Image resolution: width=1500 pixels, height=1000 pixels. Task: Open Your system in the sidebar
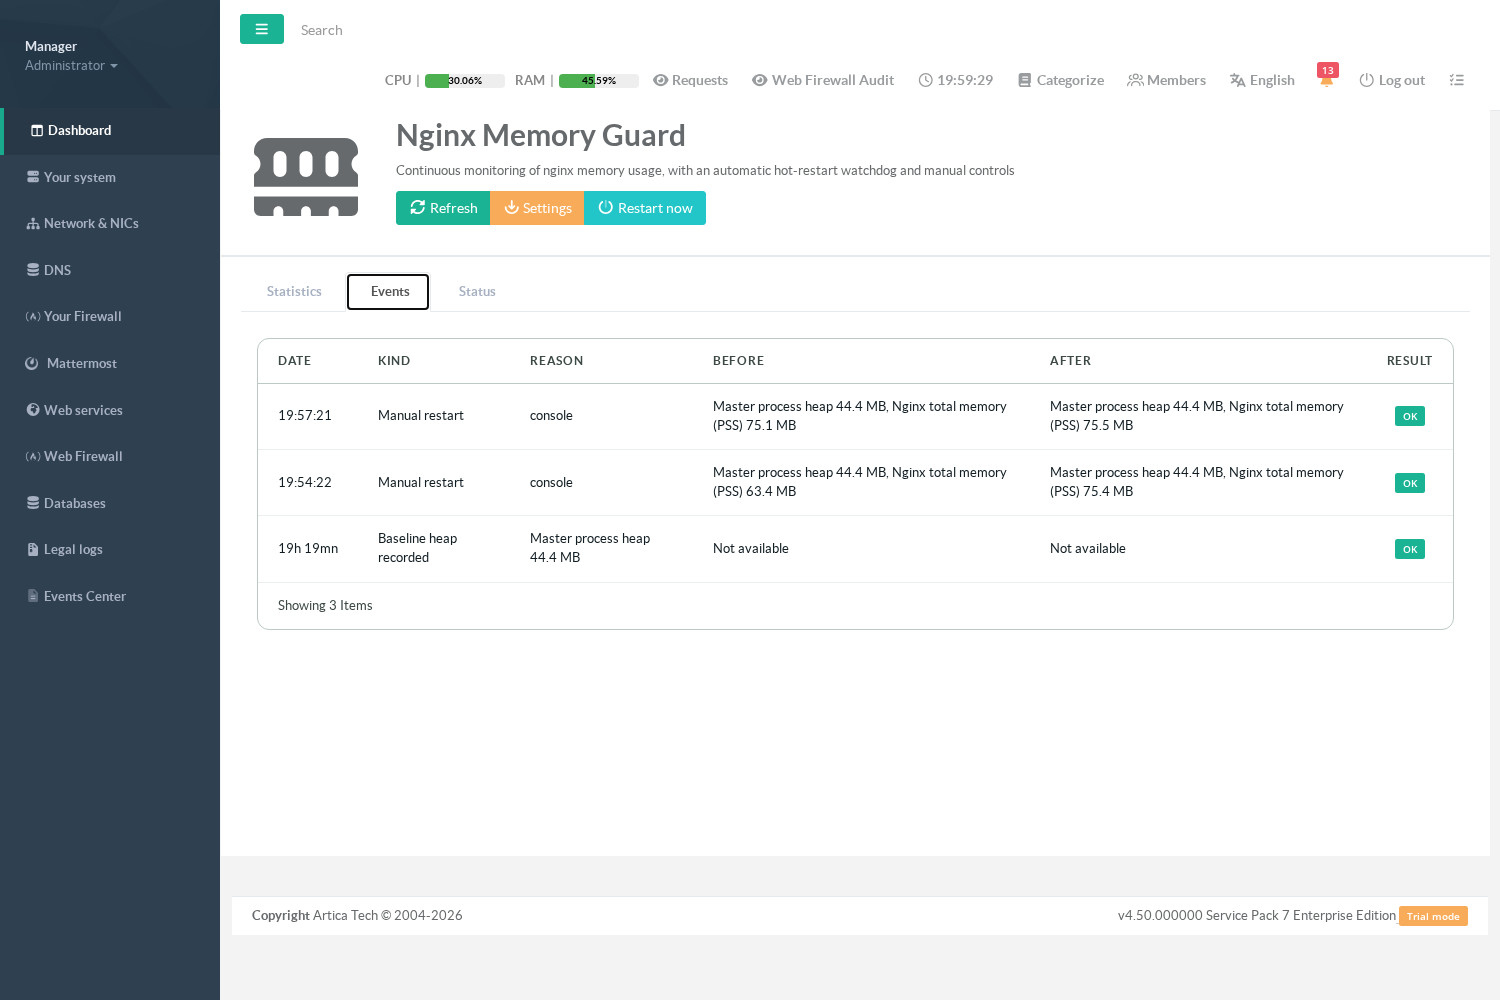pos(110,177)
